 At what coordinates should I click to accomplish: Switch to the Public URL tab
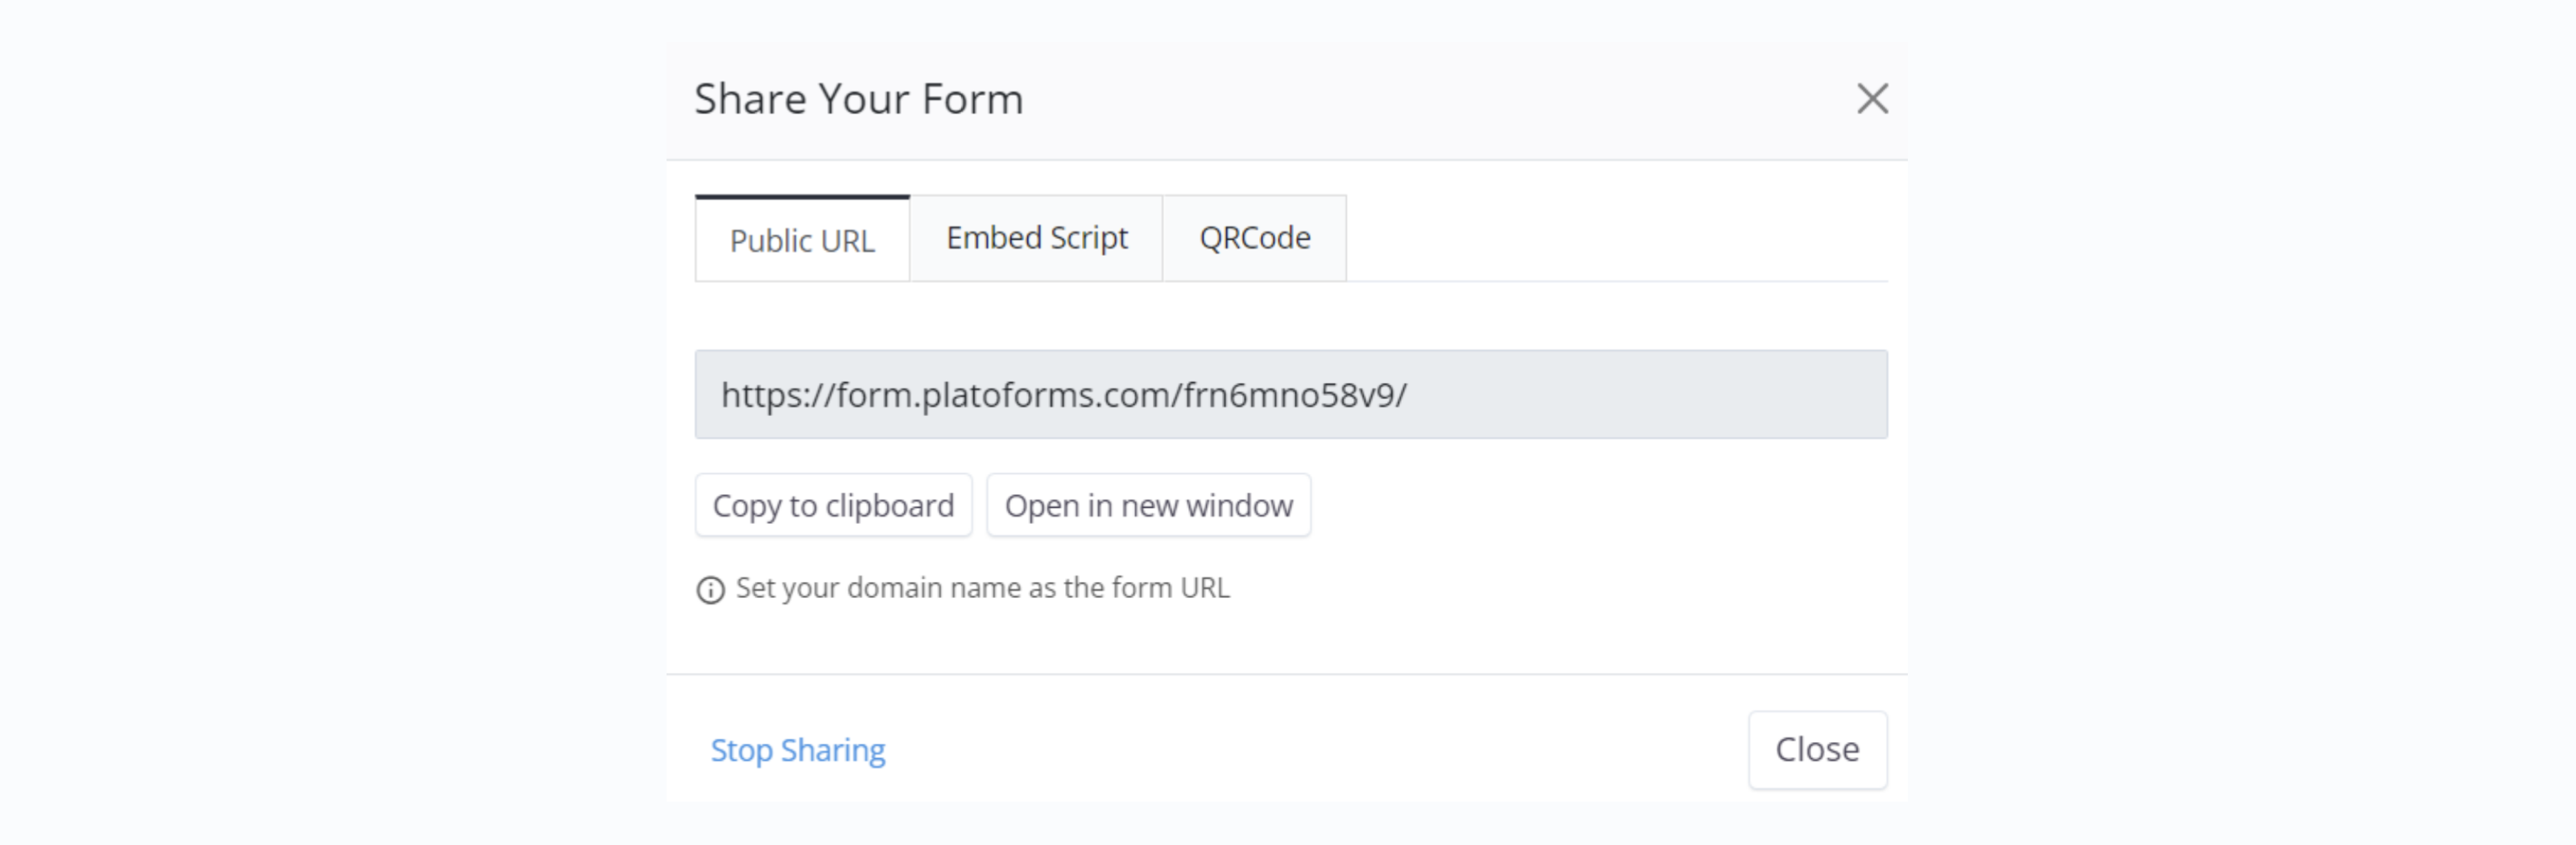(x=802, y=240)
